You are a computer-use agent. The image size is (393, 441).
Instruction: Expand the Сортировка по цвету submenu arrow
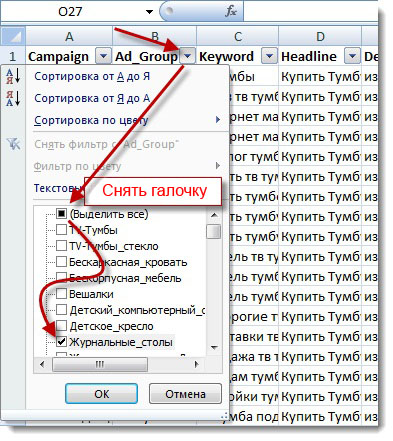[218, 120]
